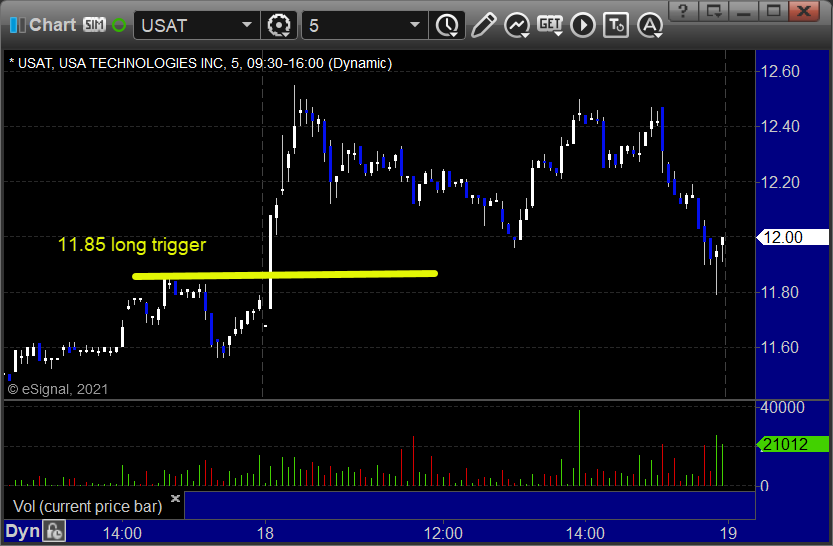Screen dimensions: 833x546
Task: Toggle the SIM mode badge
Action: click(94, 25)
